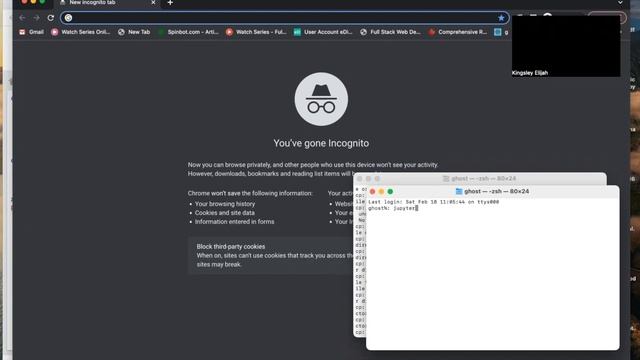Click the front Terminal window title ghost — -zsh
The image size is (640, 360).
(x=496, y=191)
